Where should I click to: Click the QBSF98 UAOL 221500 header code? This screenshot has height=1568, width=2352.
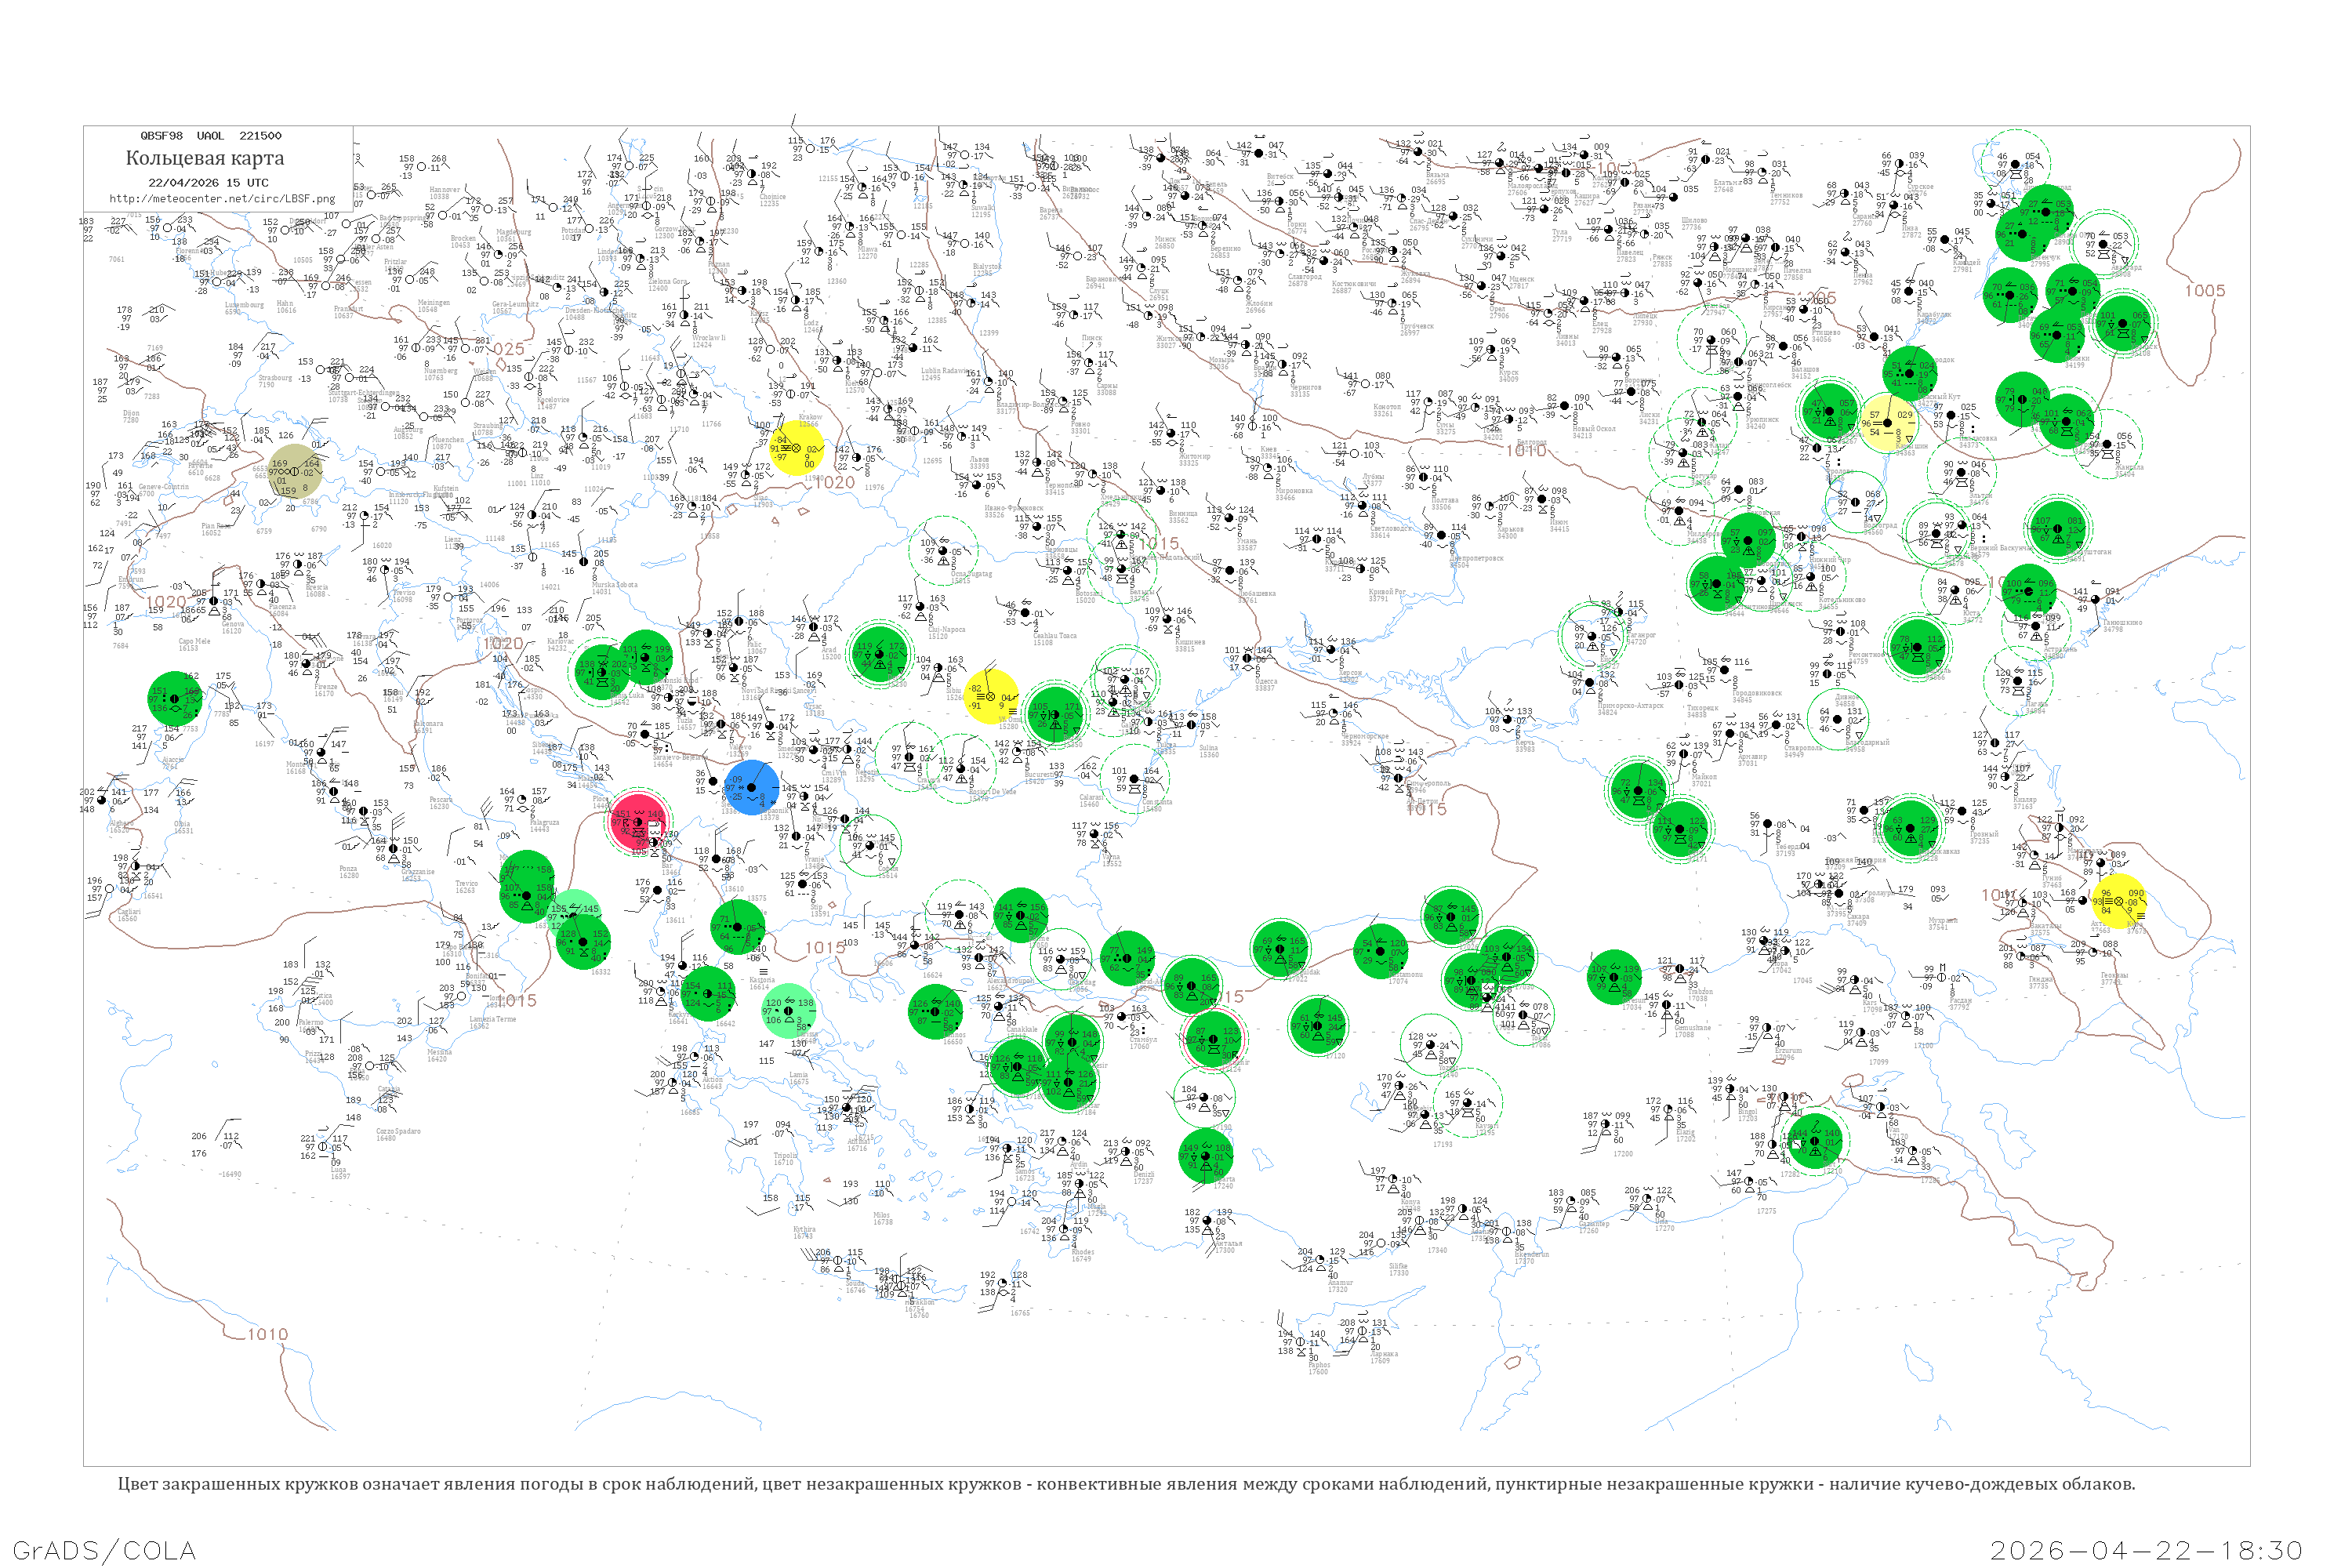point(211,135)
